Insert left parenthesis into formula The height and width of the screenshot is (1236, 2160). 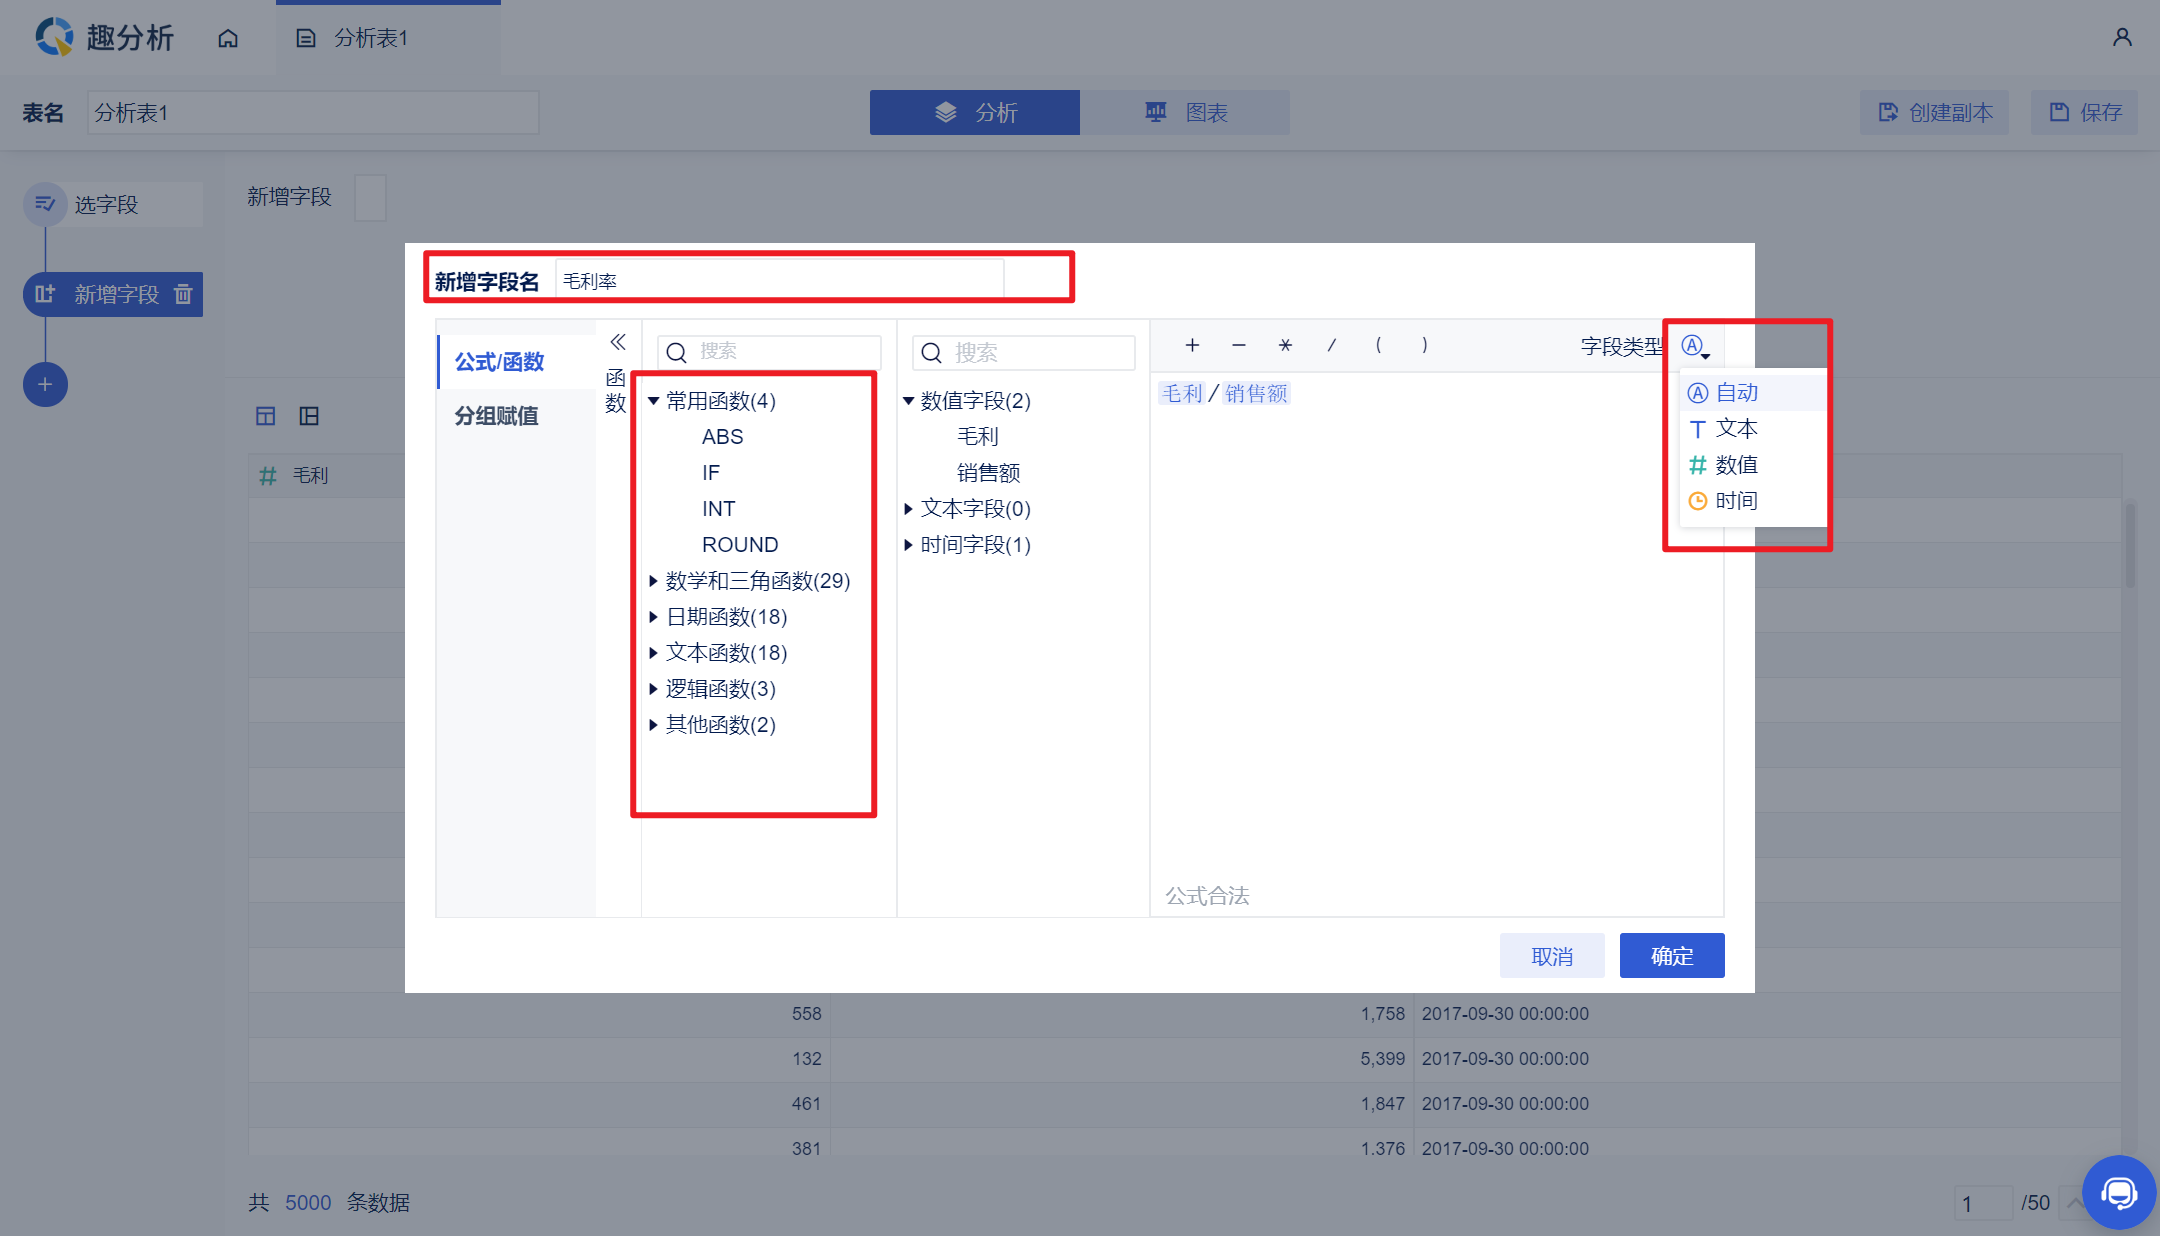tap(1378, 345)
